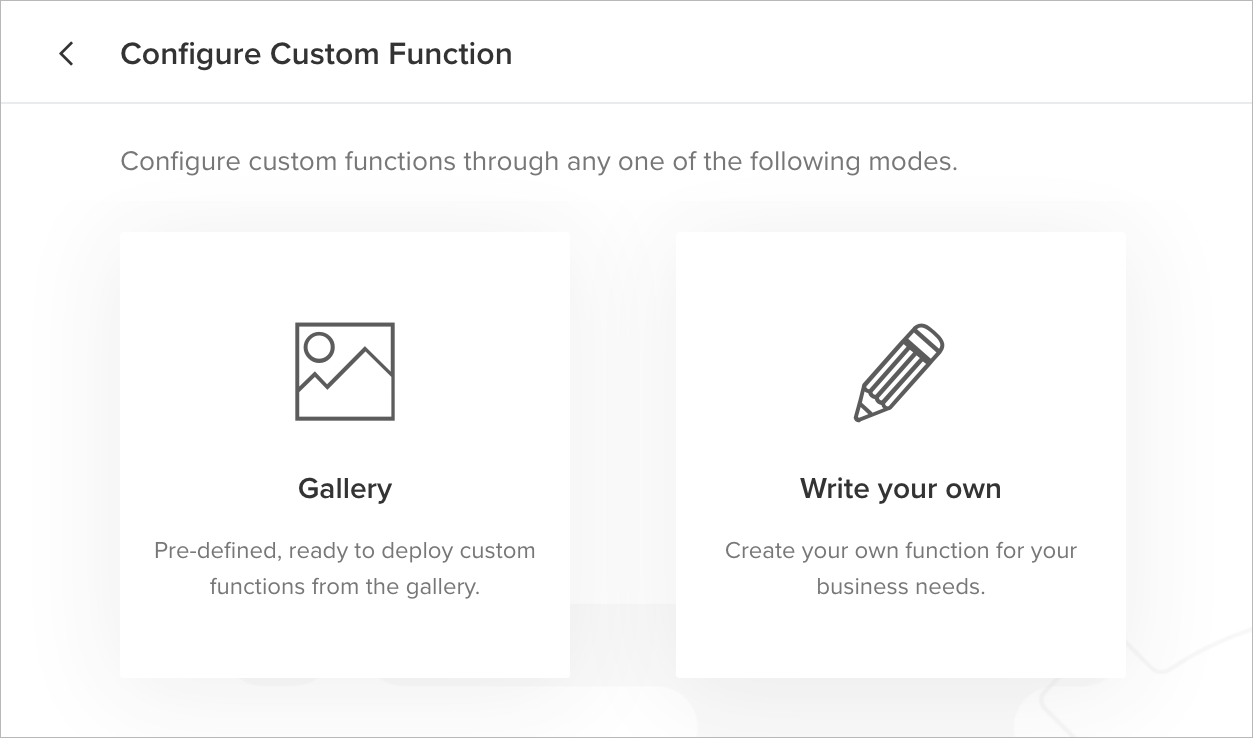1253x738 pixels.
Task: Click the 'Pre-defined, ready to deploy' description line
Action: pyautogui.click(x=345, y=551)
